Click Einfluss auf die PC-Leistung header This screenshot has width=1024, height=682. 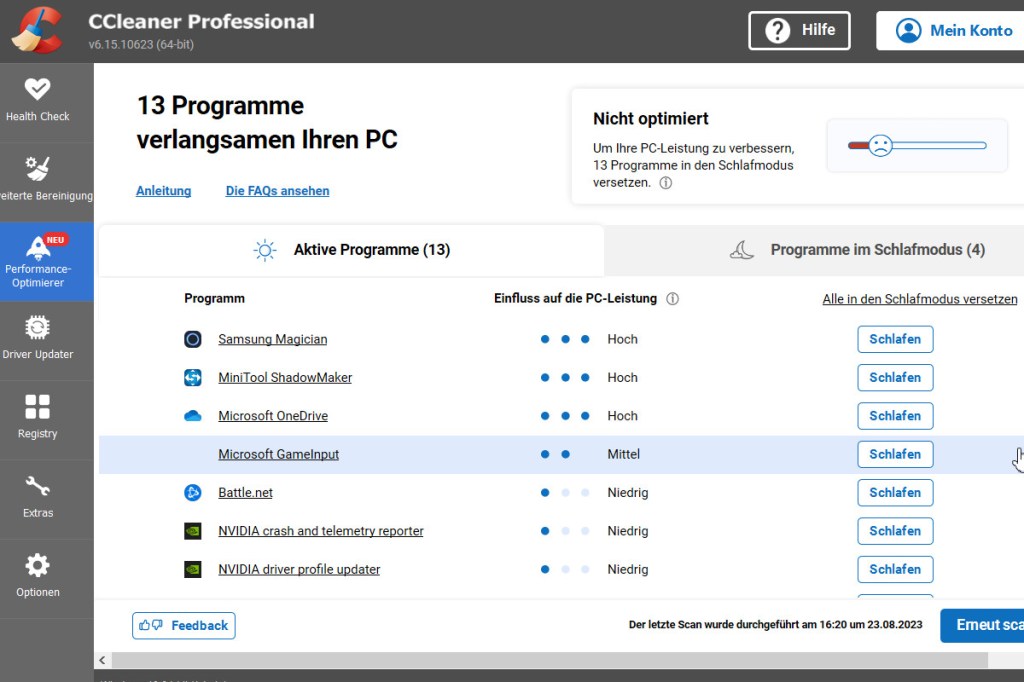[x=575, y=299]
